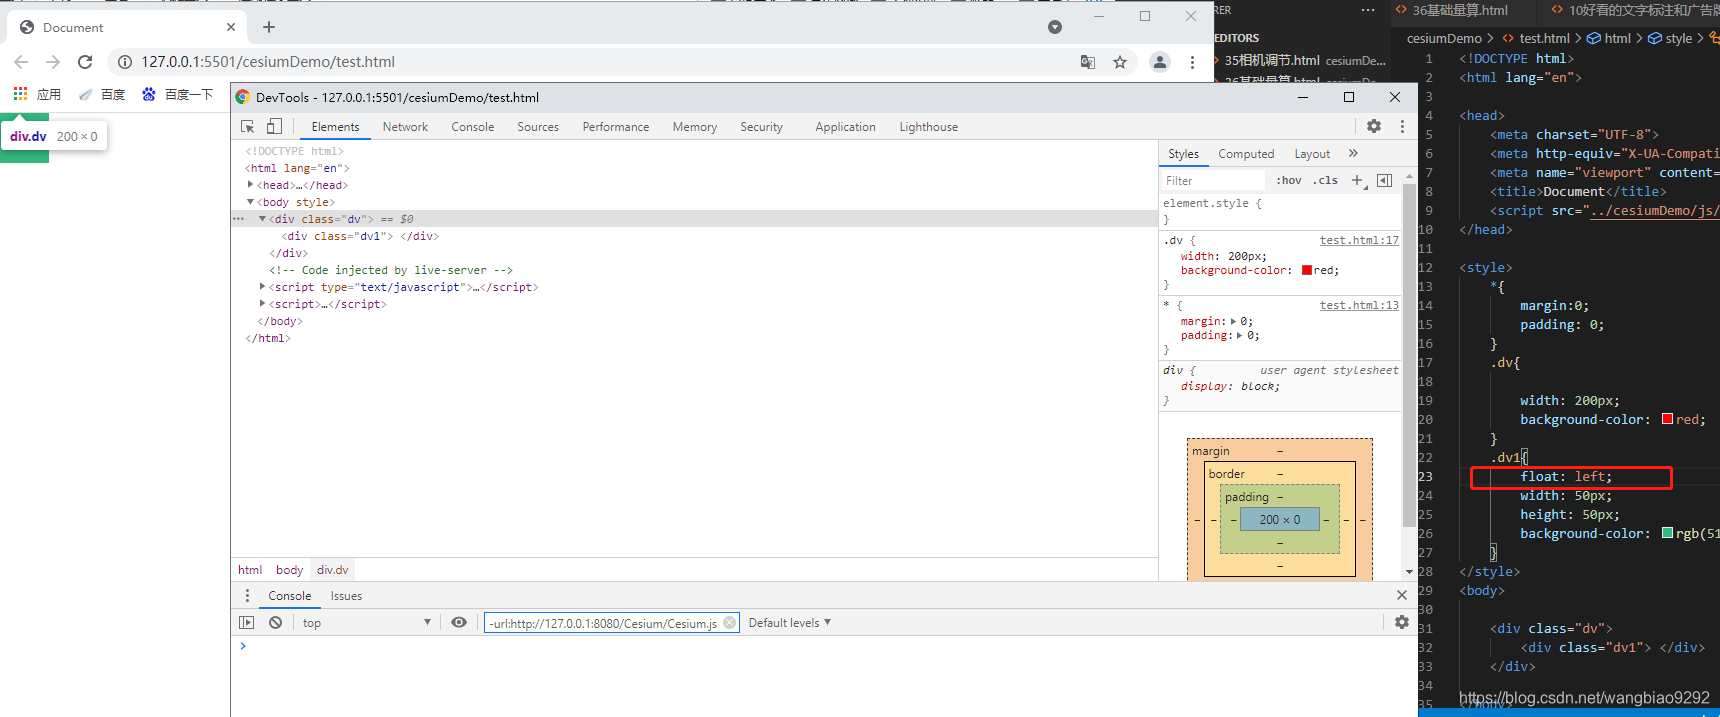Open DevTools settings gear icon

(x=1374, y=127)
